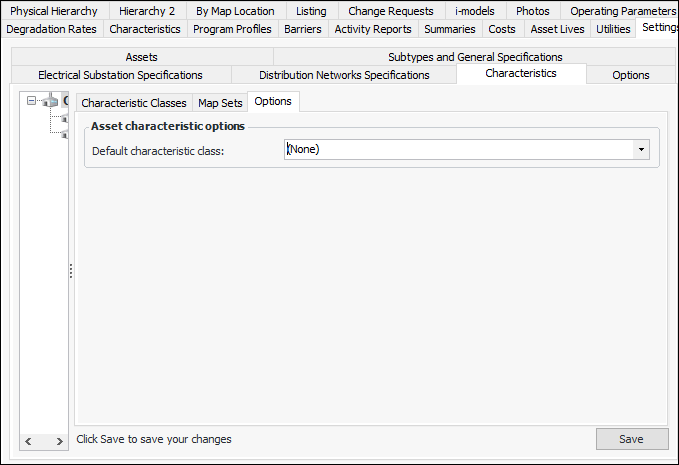Open Operating Parameters tab
The height and width of the screenshot is (465, 679).
620,11
